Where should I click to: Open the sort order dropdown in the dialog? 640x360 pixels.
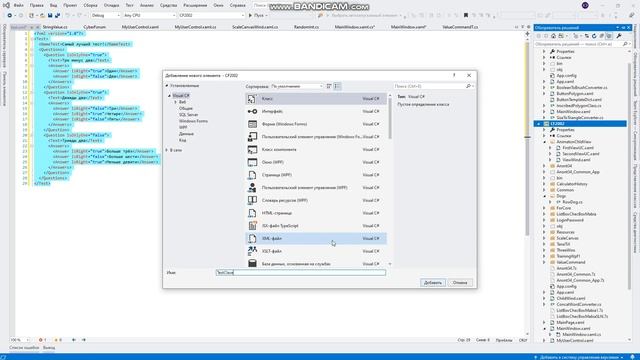click(297, 86)
